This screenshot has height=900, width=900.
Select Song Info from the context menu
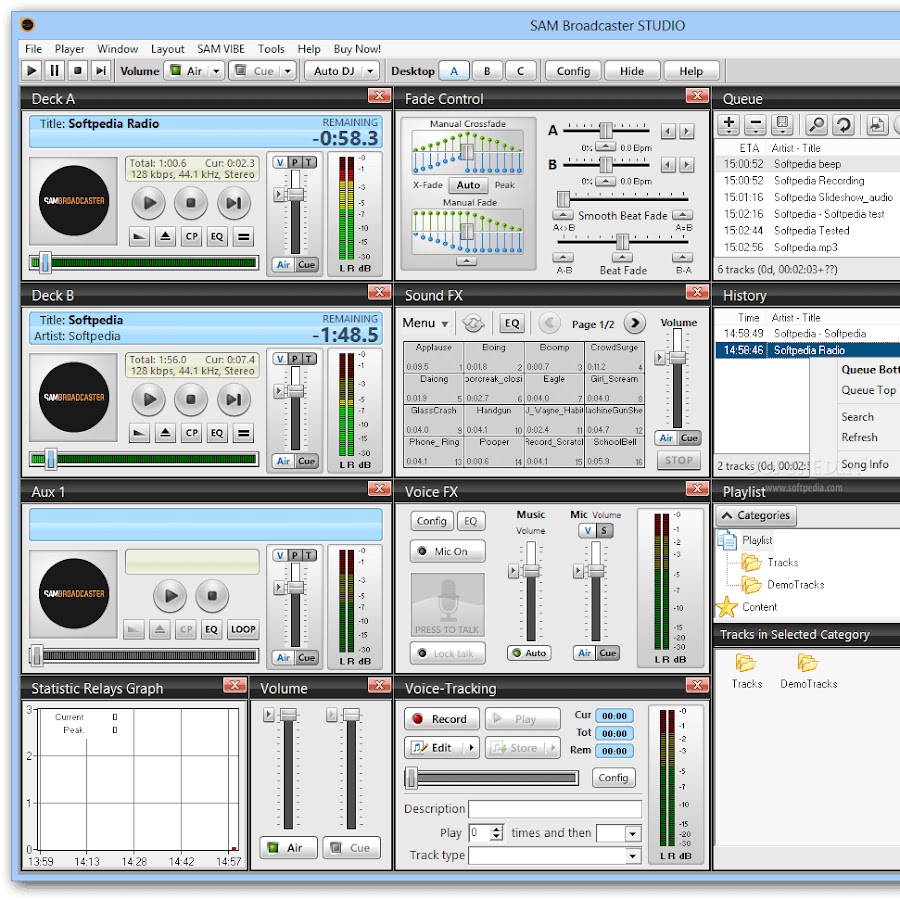[864, 464]
